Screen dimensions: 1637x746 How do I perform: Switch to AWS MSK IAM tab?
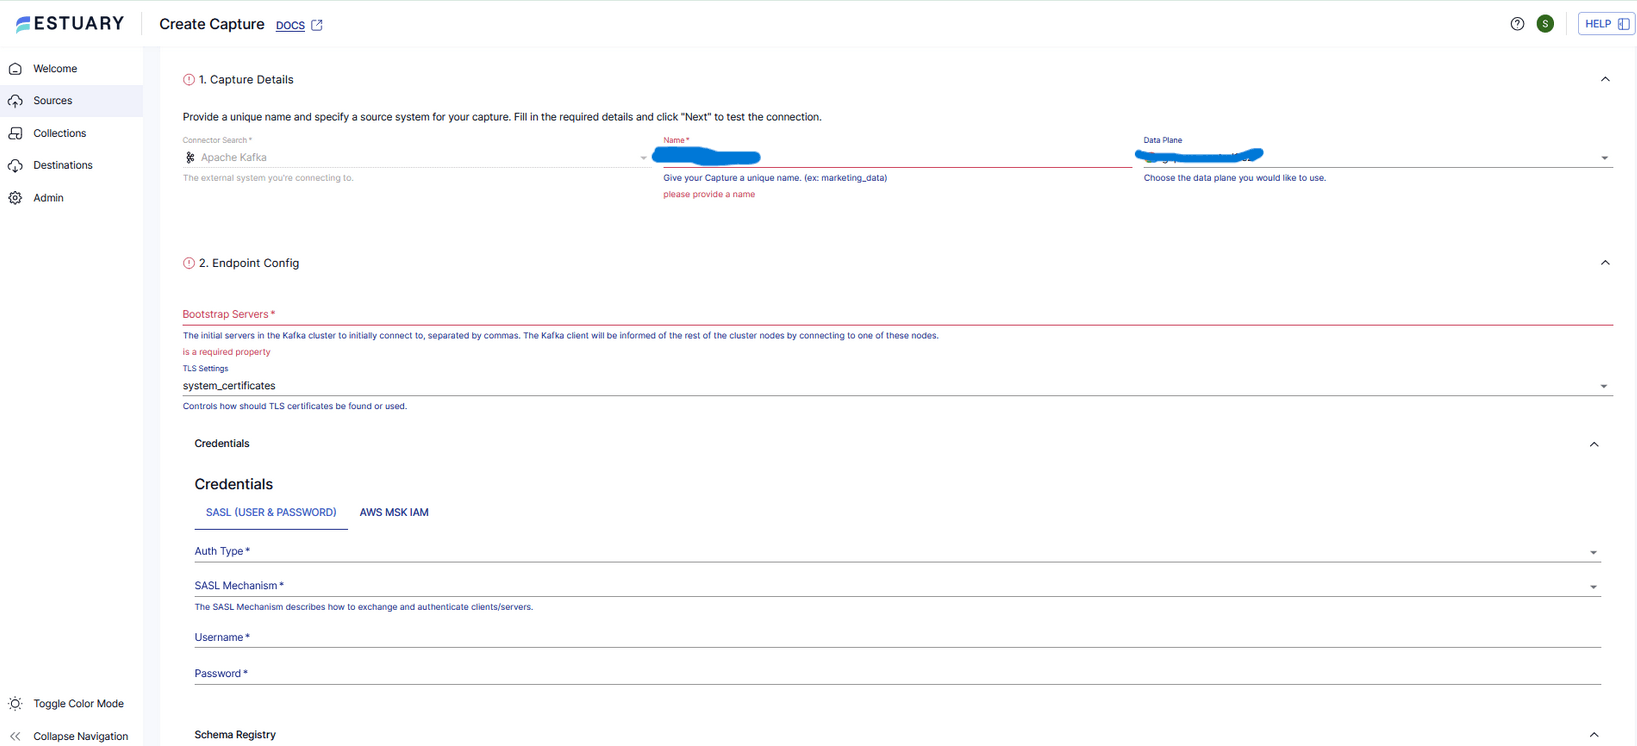point(394,513)
